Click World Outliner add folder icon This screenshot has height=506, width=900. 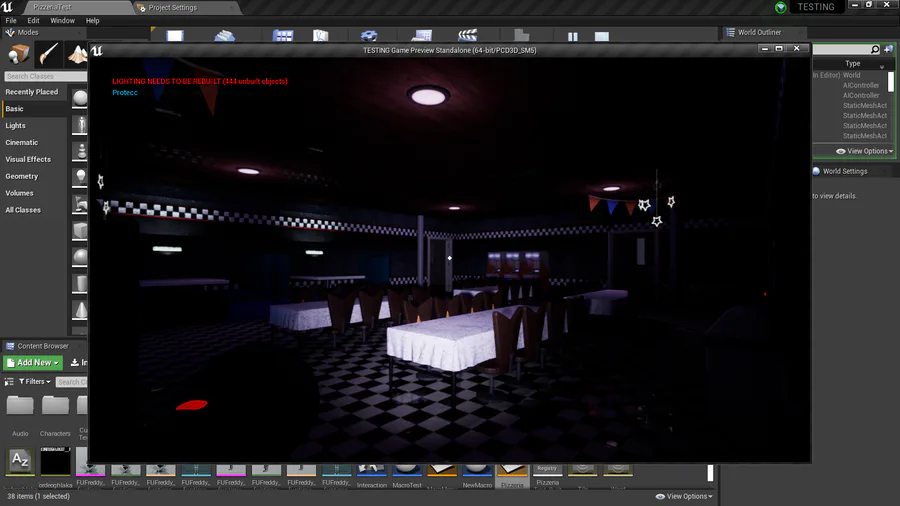click(x=889, y=49)
